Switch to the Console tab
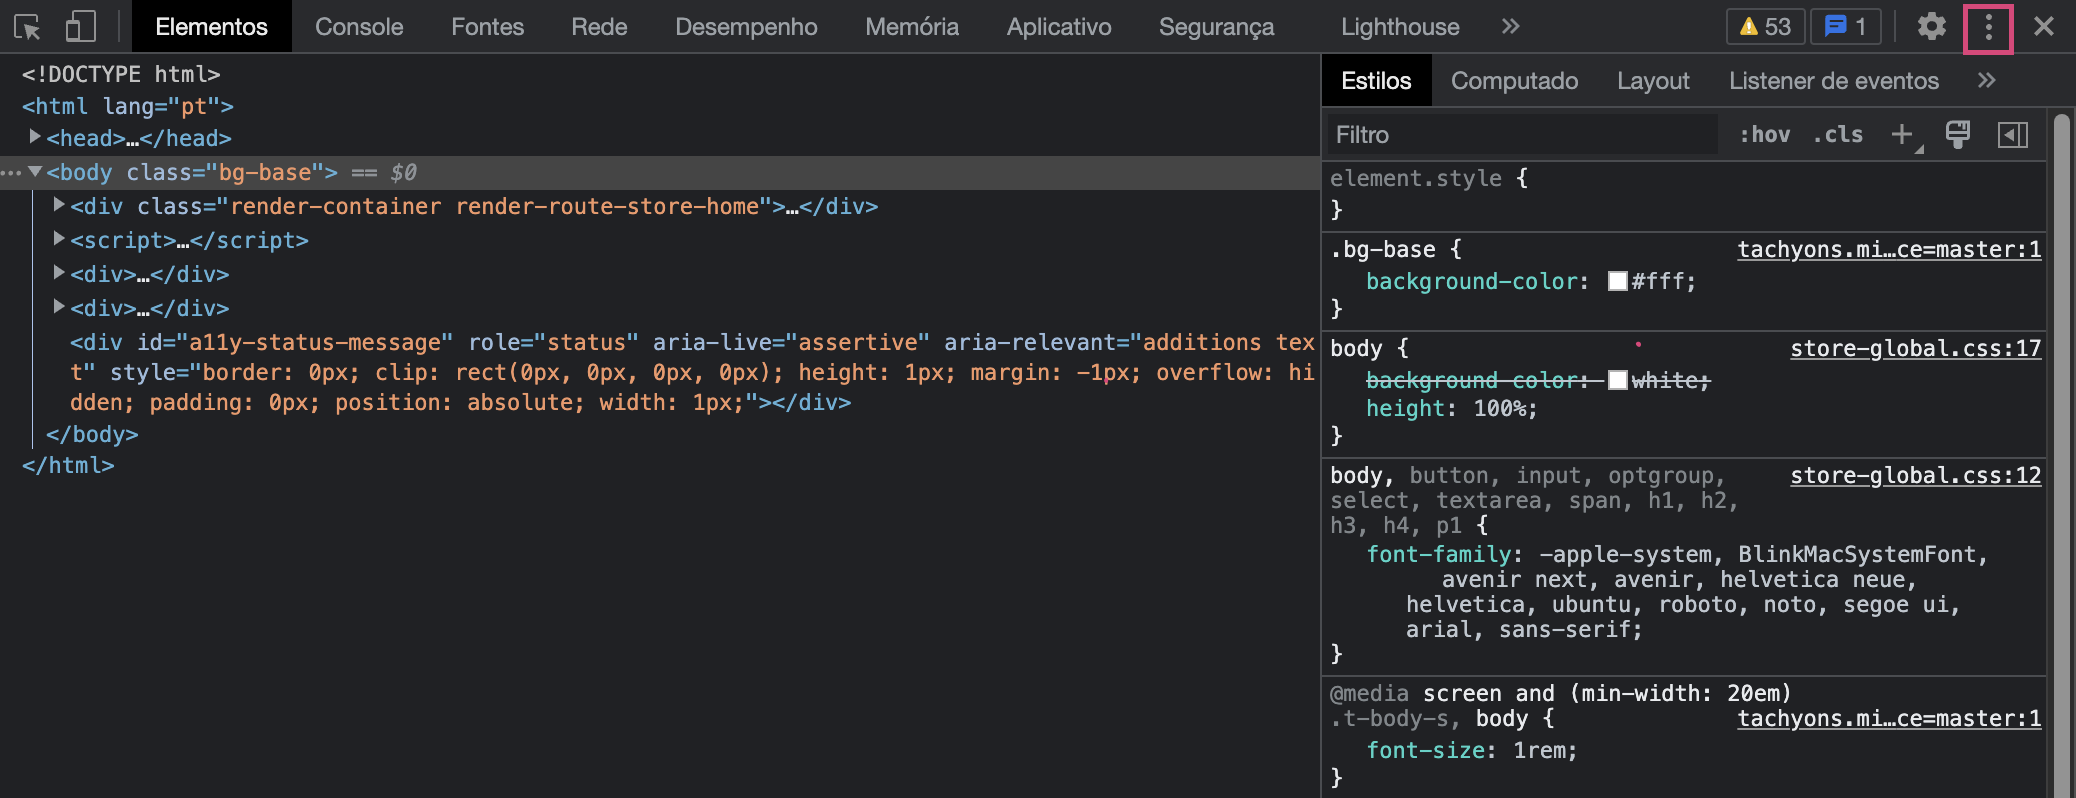The image size is (2076, 798). click(x=359, y=27)
